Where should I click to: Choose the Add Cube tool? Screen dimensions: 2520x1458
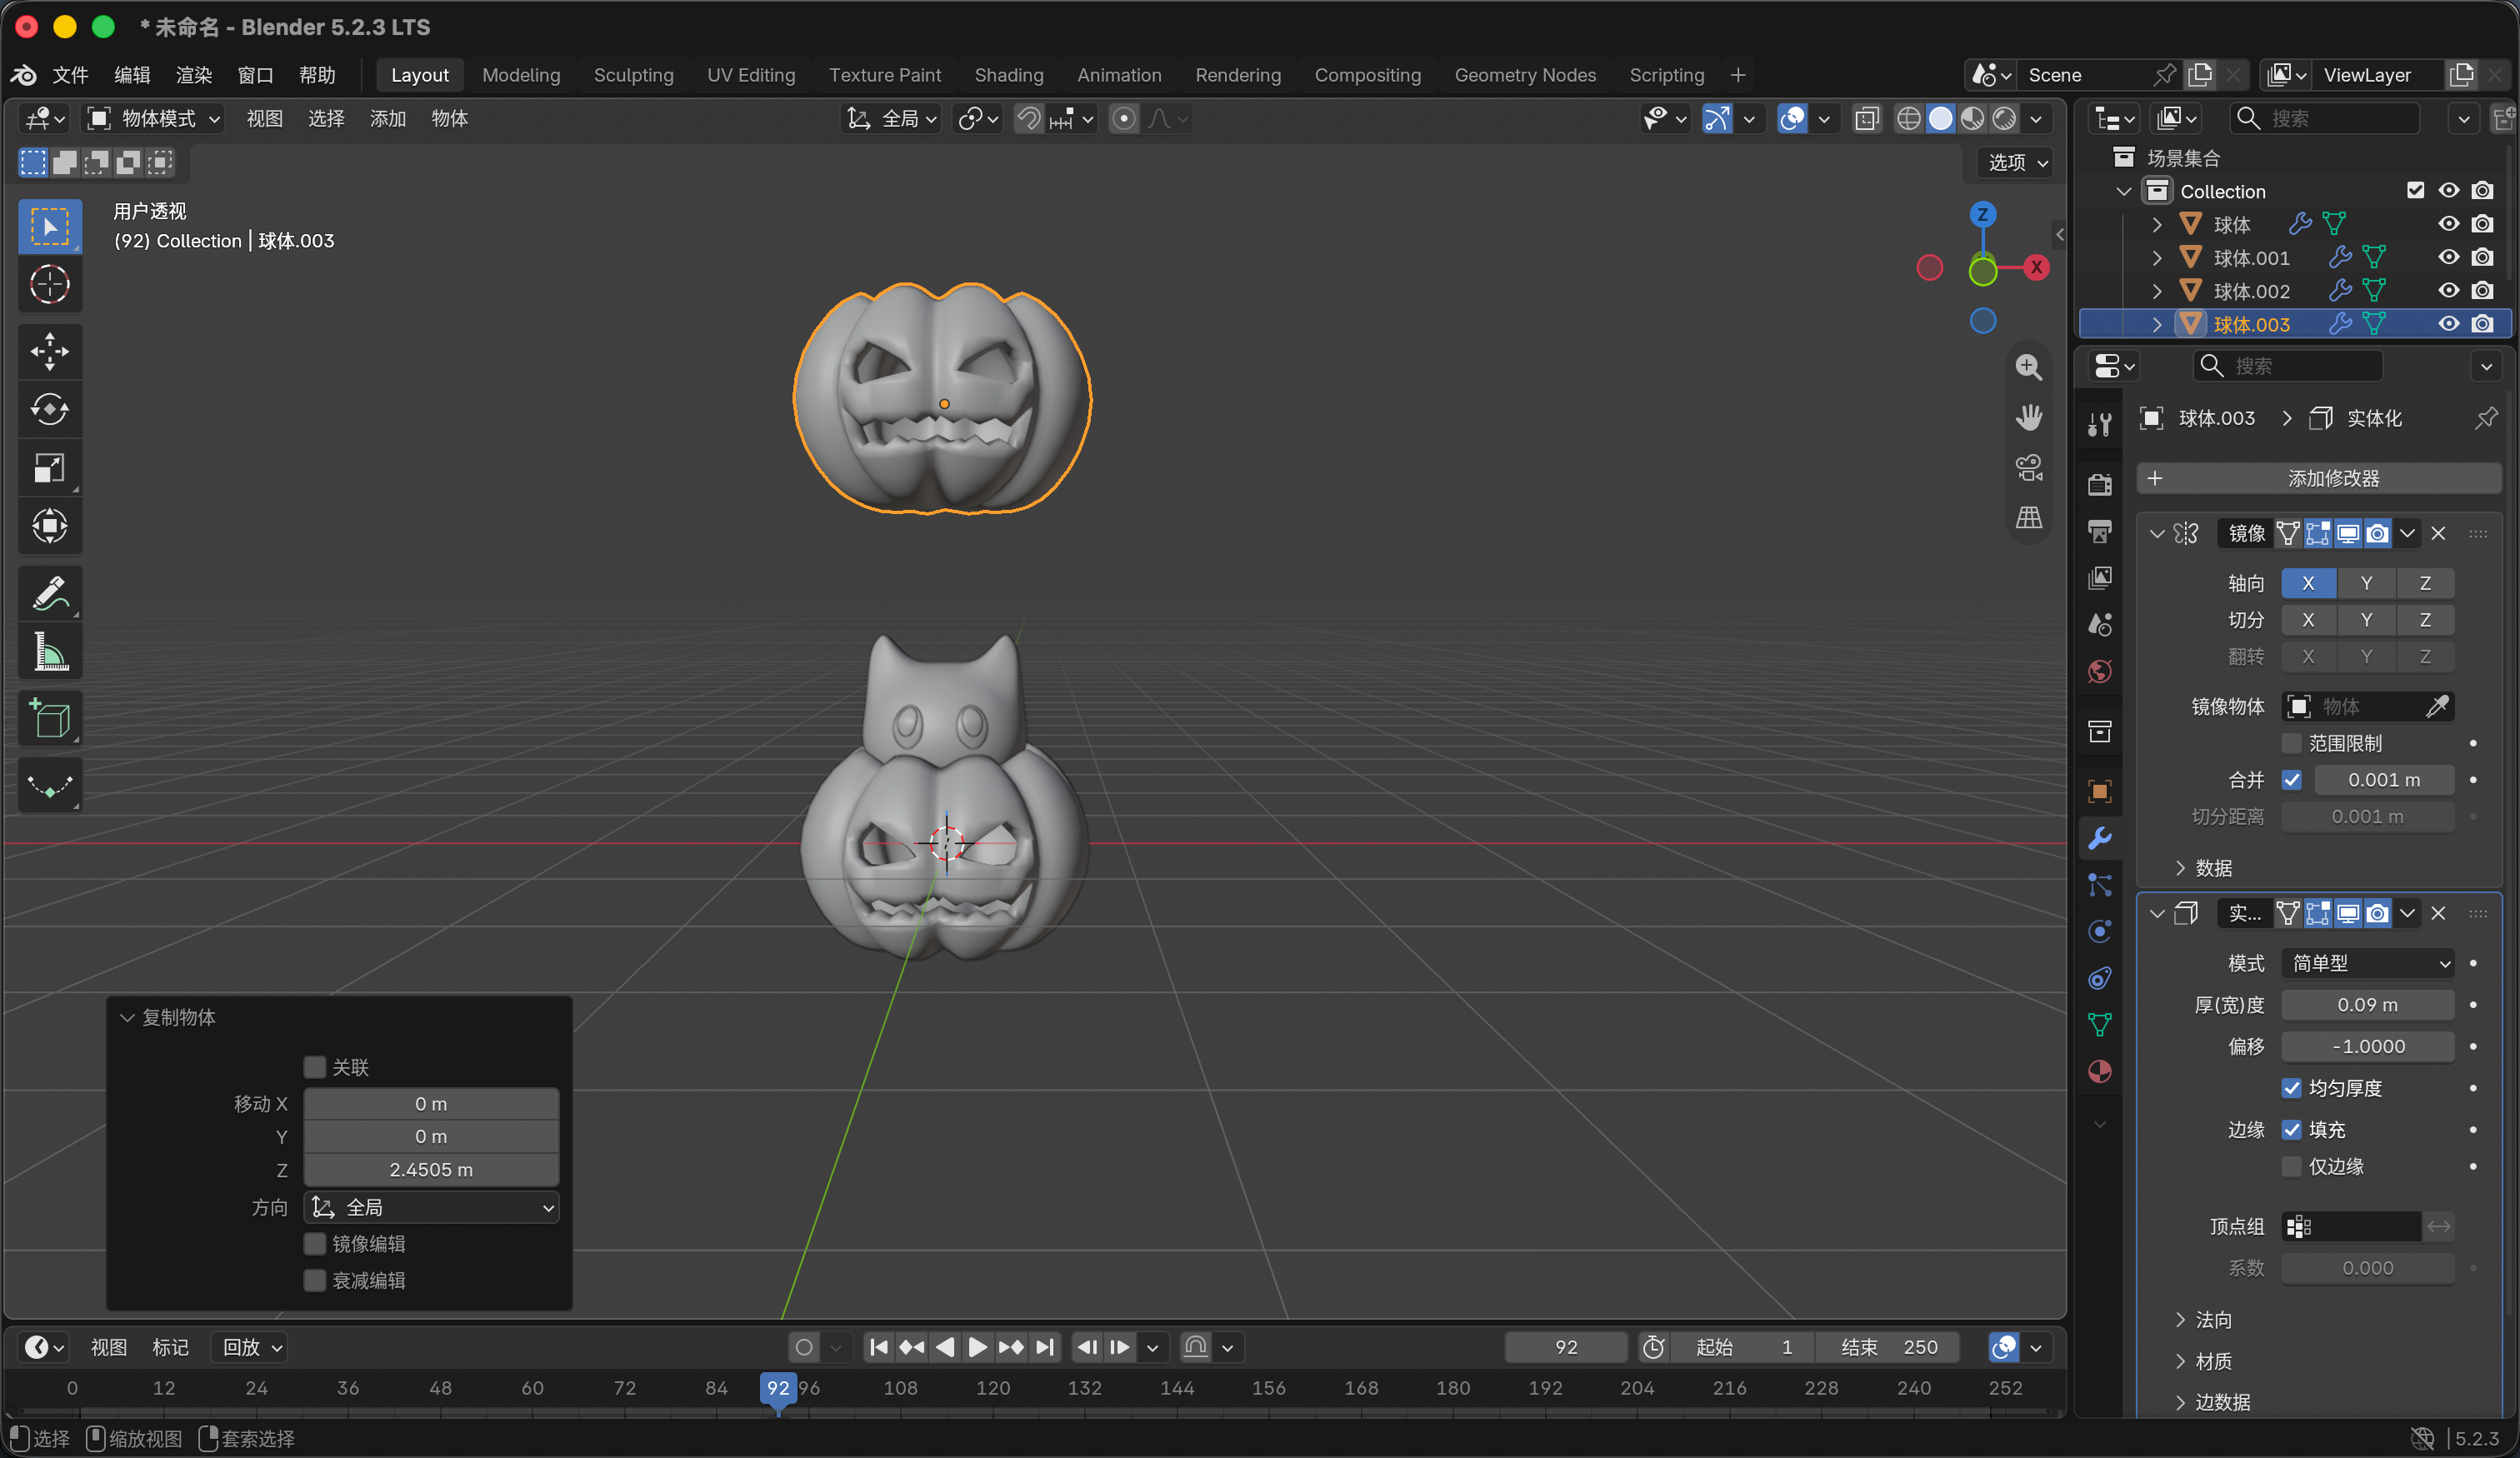50,718
